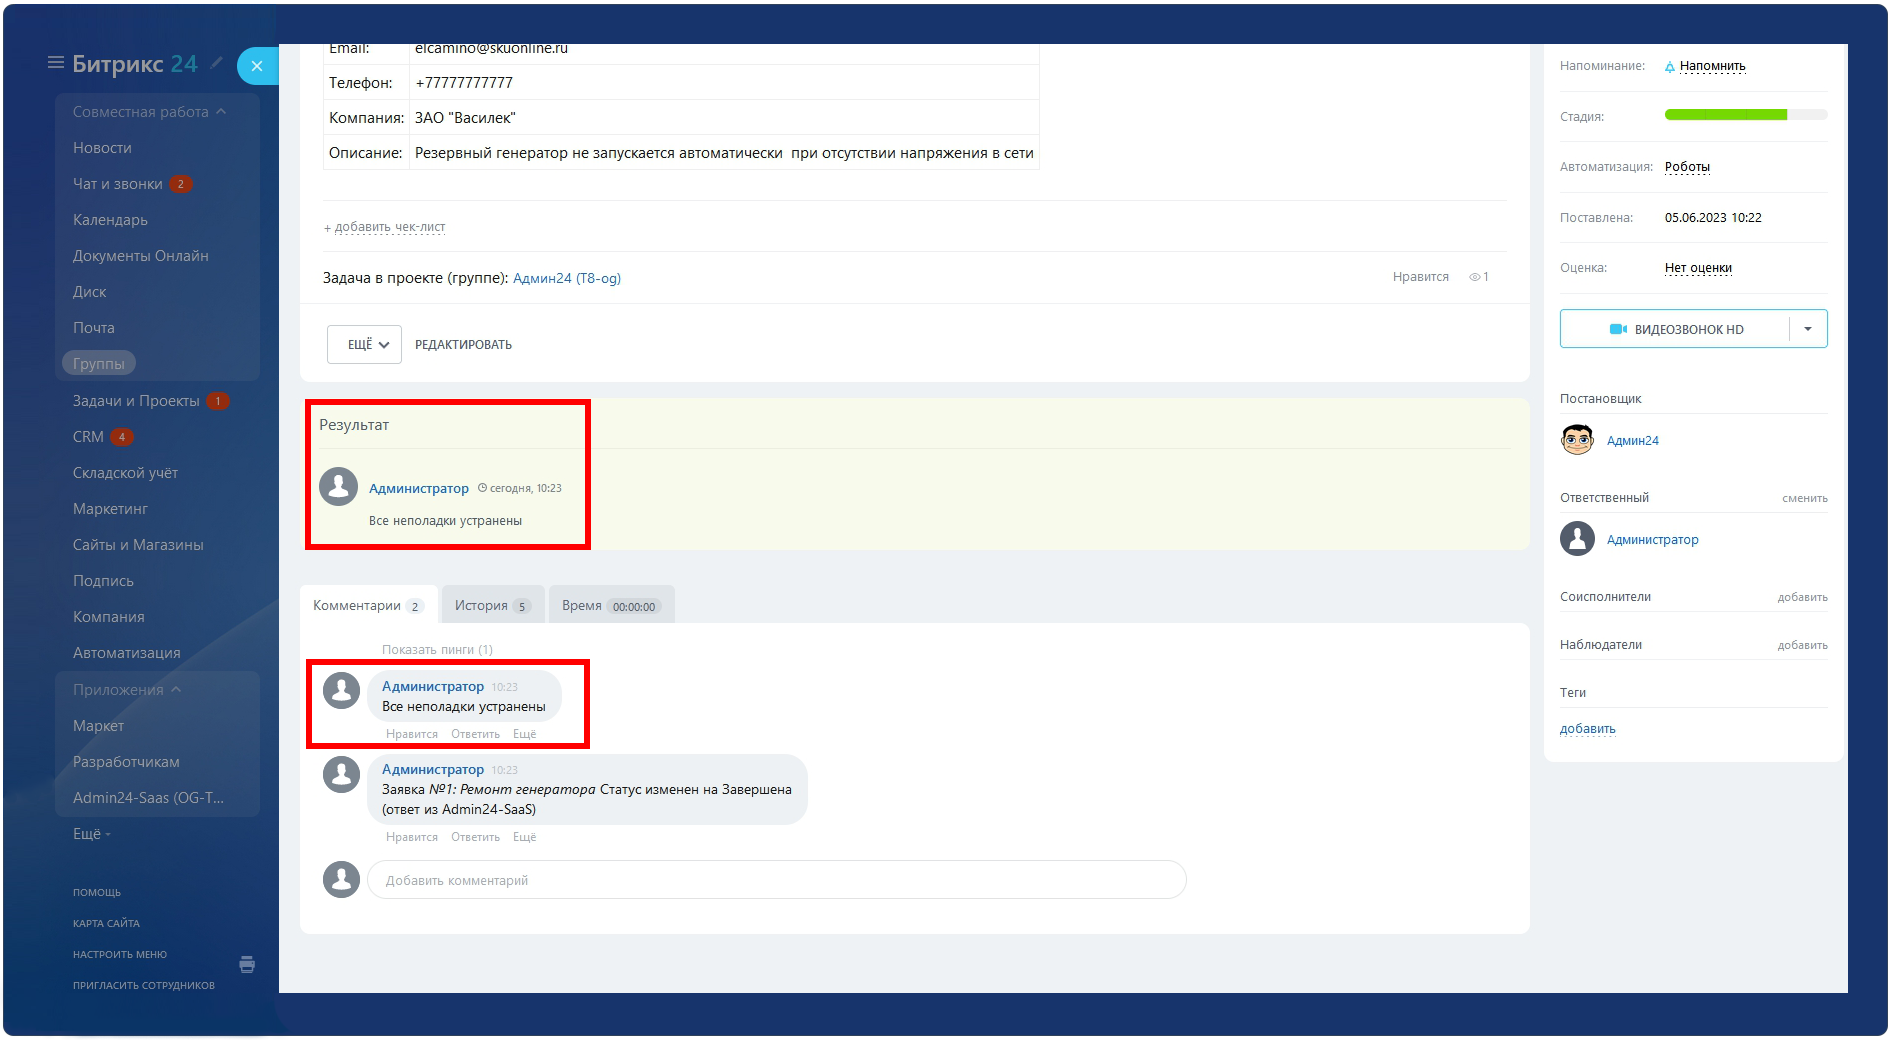Click Показать пинги (1)
The height and width of the screenshot is (1040, 1891).
coord(437,650)
